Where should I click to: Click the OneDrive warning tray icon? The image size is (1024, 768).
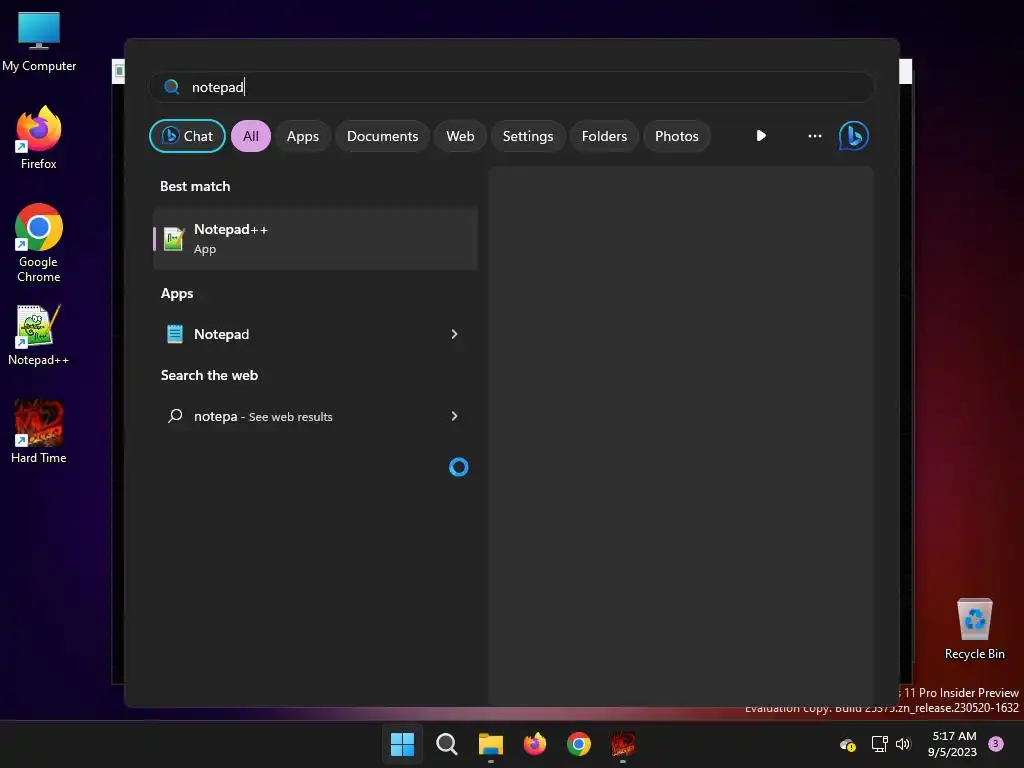tap(848, 744)
